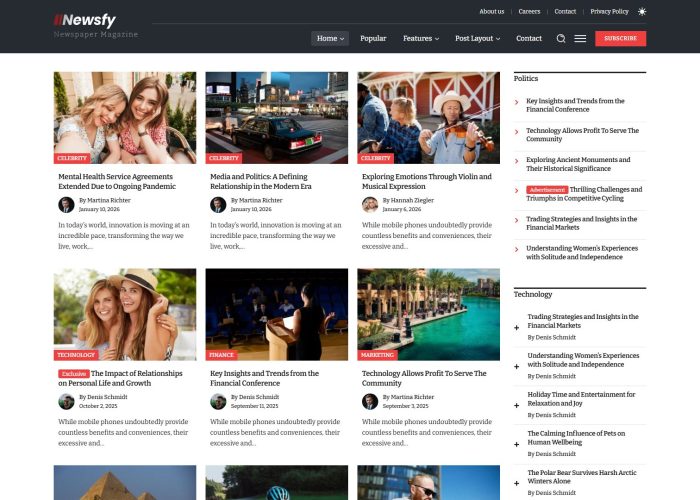700x500 pixels.
Task: Click CELEBRITY tag on violin image
Action: (375, 158)
